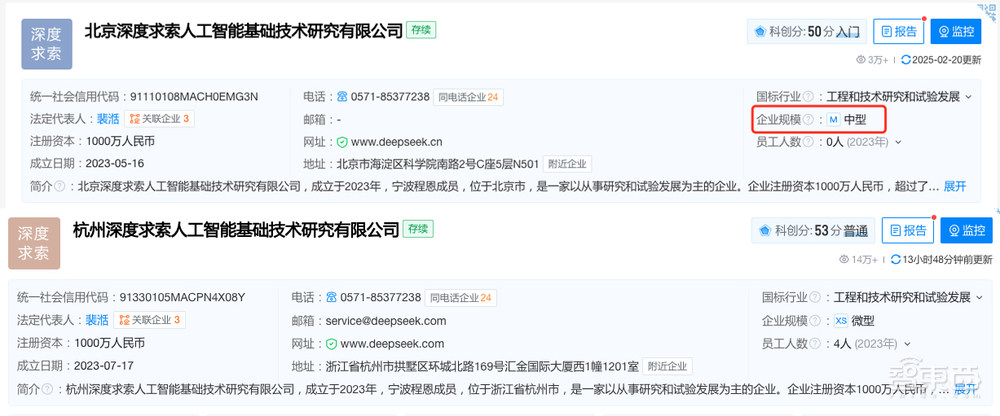Click refresh icon beside 2025-02-20更新
The image size is (1000, 416).
click(x=906, y=59)
